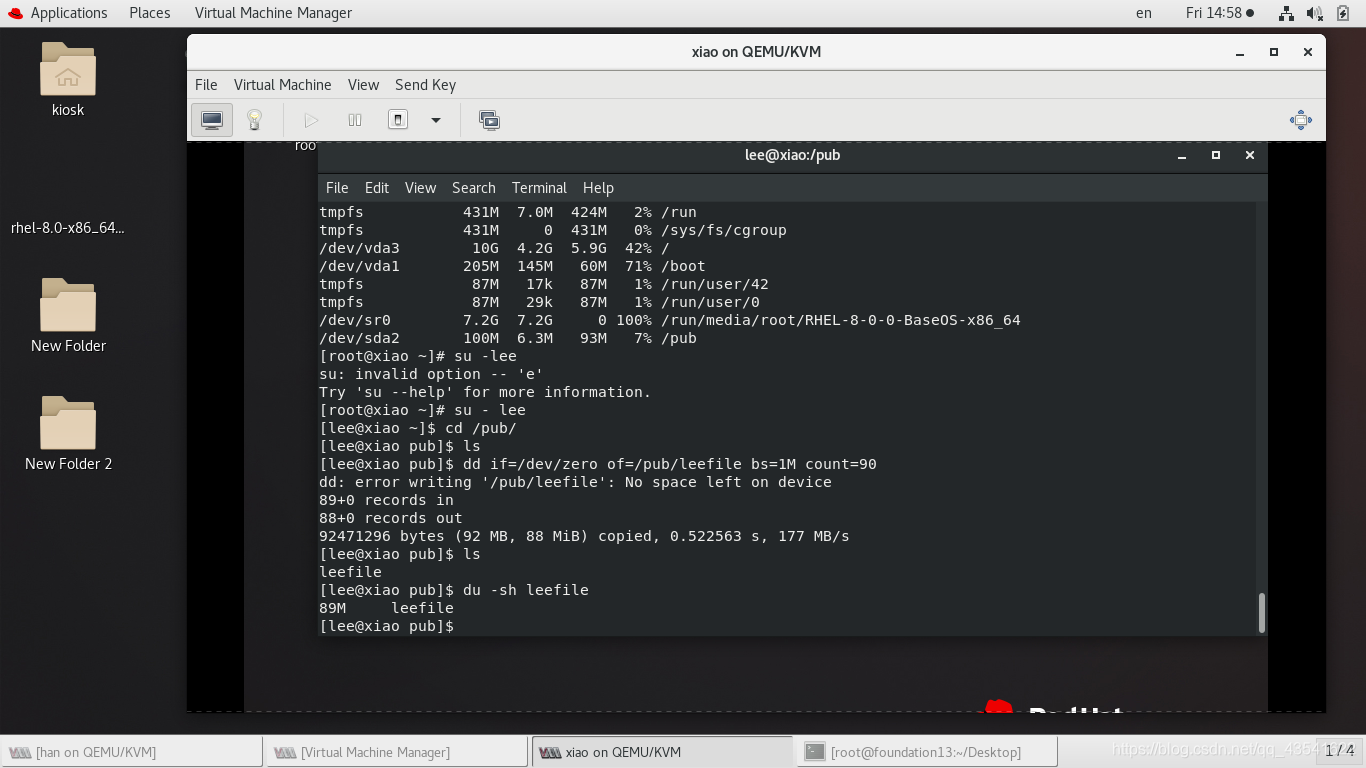The width and height of the screenshot is (1366, 768).
Task: Open the terminal Edit menu
Action: (377, 188)
